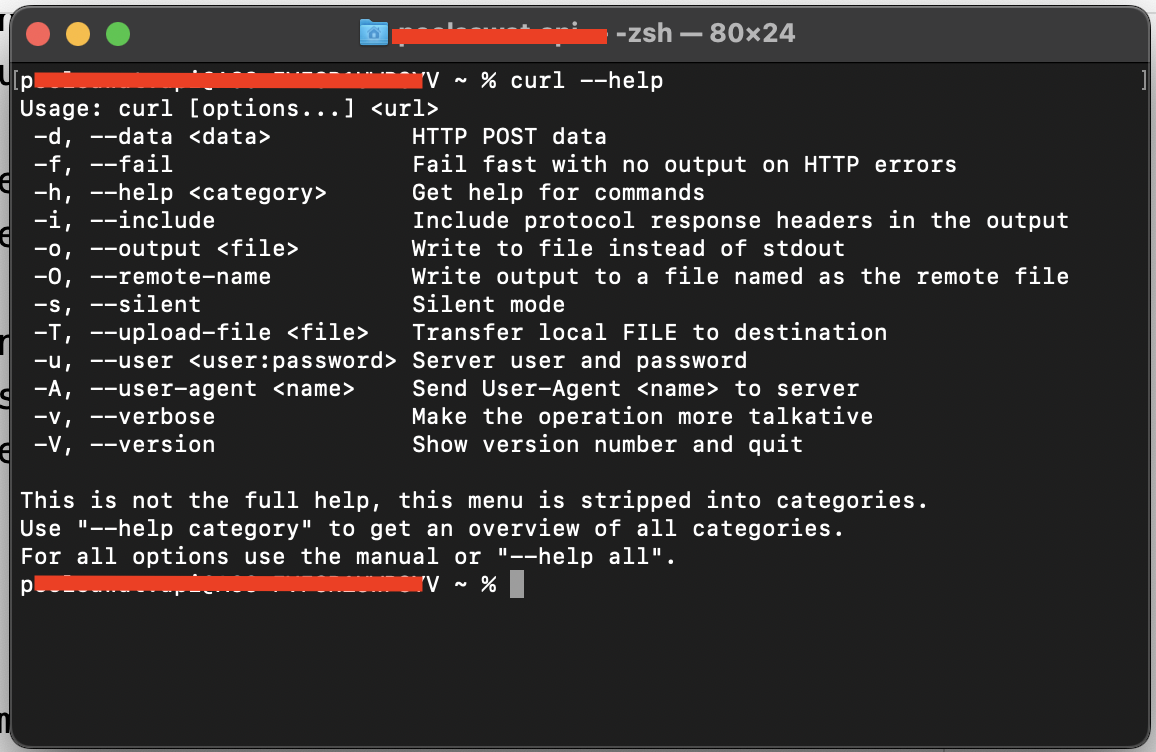Click the -T, --upload-file <file> option
1156x752 pixels.
click(201, 333)
